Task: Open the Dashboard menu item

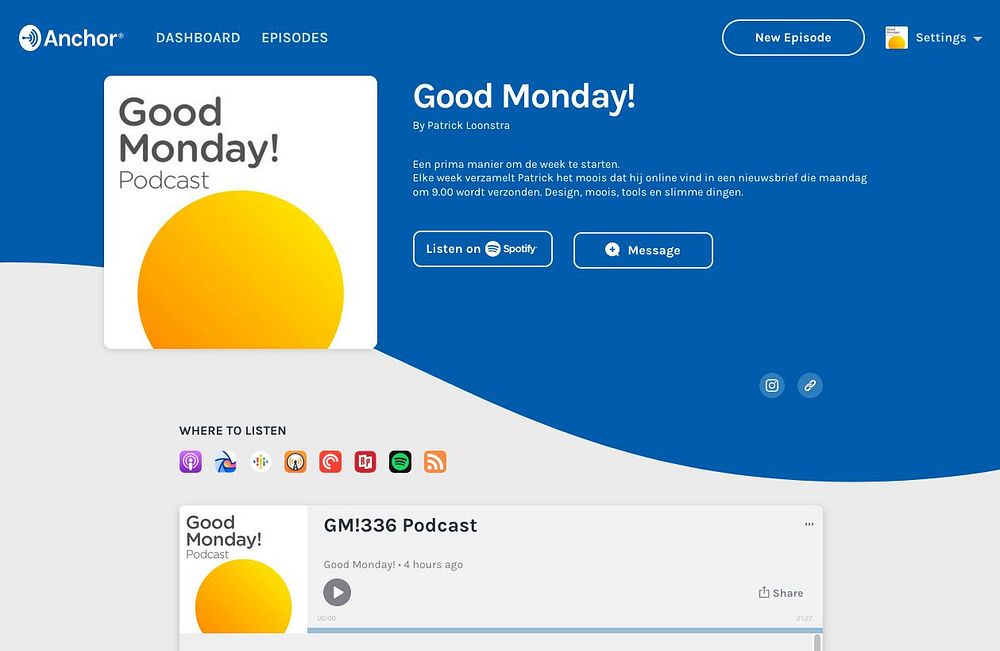Action: [x=198, y=38]
